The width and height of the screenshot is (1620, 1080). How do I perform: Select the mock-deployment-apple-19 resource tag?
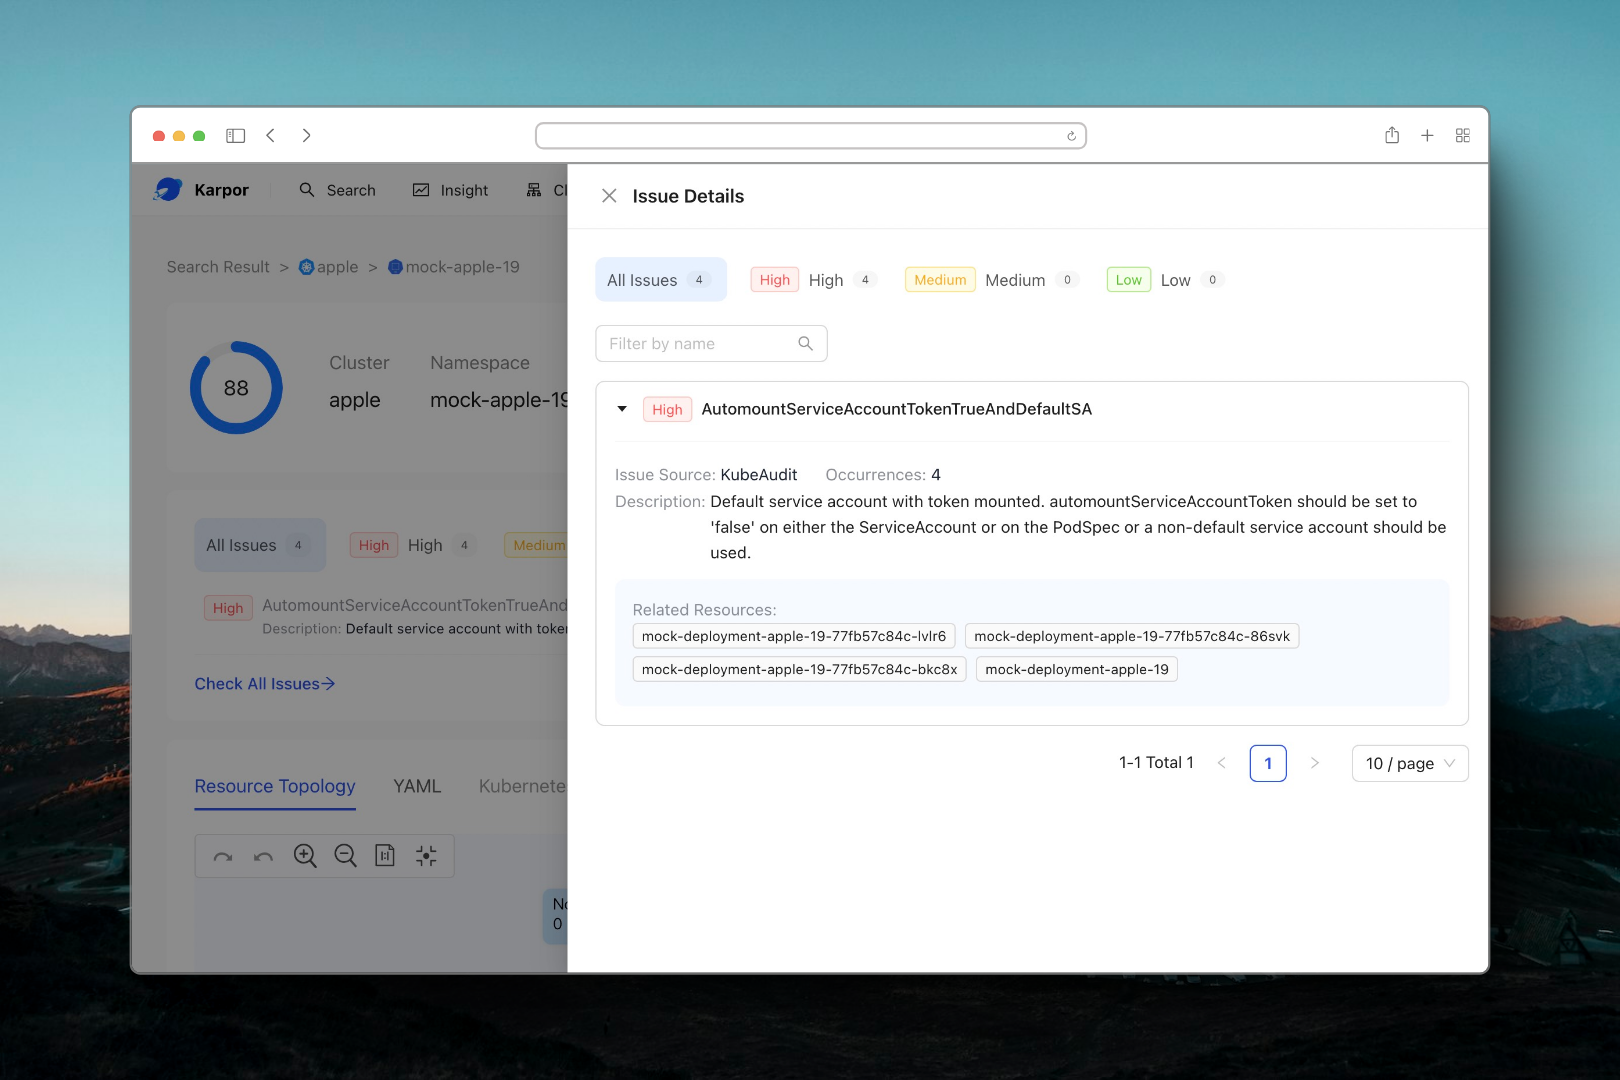coord(1076,669)
